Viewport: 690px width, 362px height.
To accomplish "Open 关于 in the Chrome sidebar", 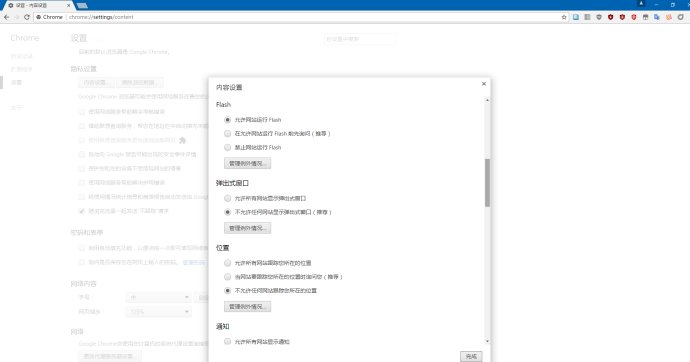I will pos(16,108).
